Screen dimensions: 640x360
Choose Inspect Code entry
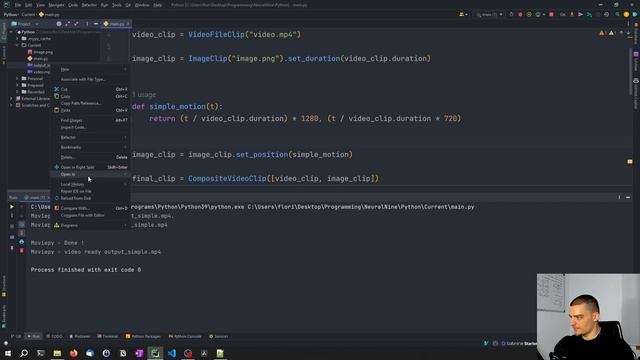tap(90, 127)
